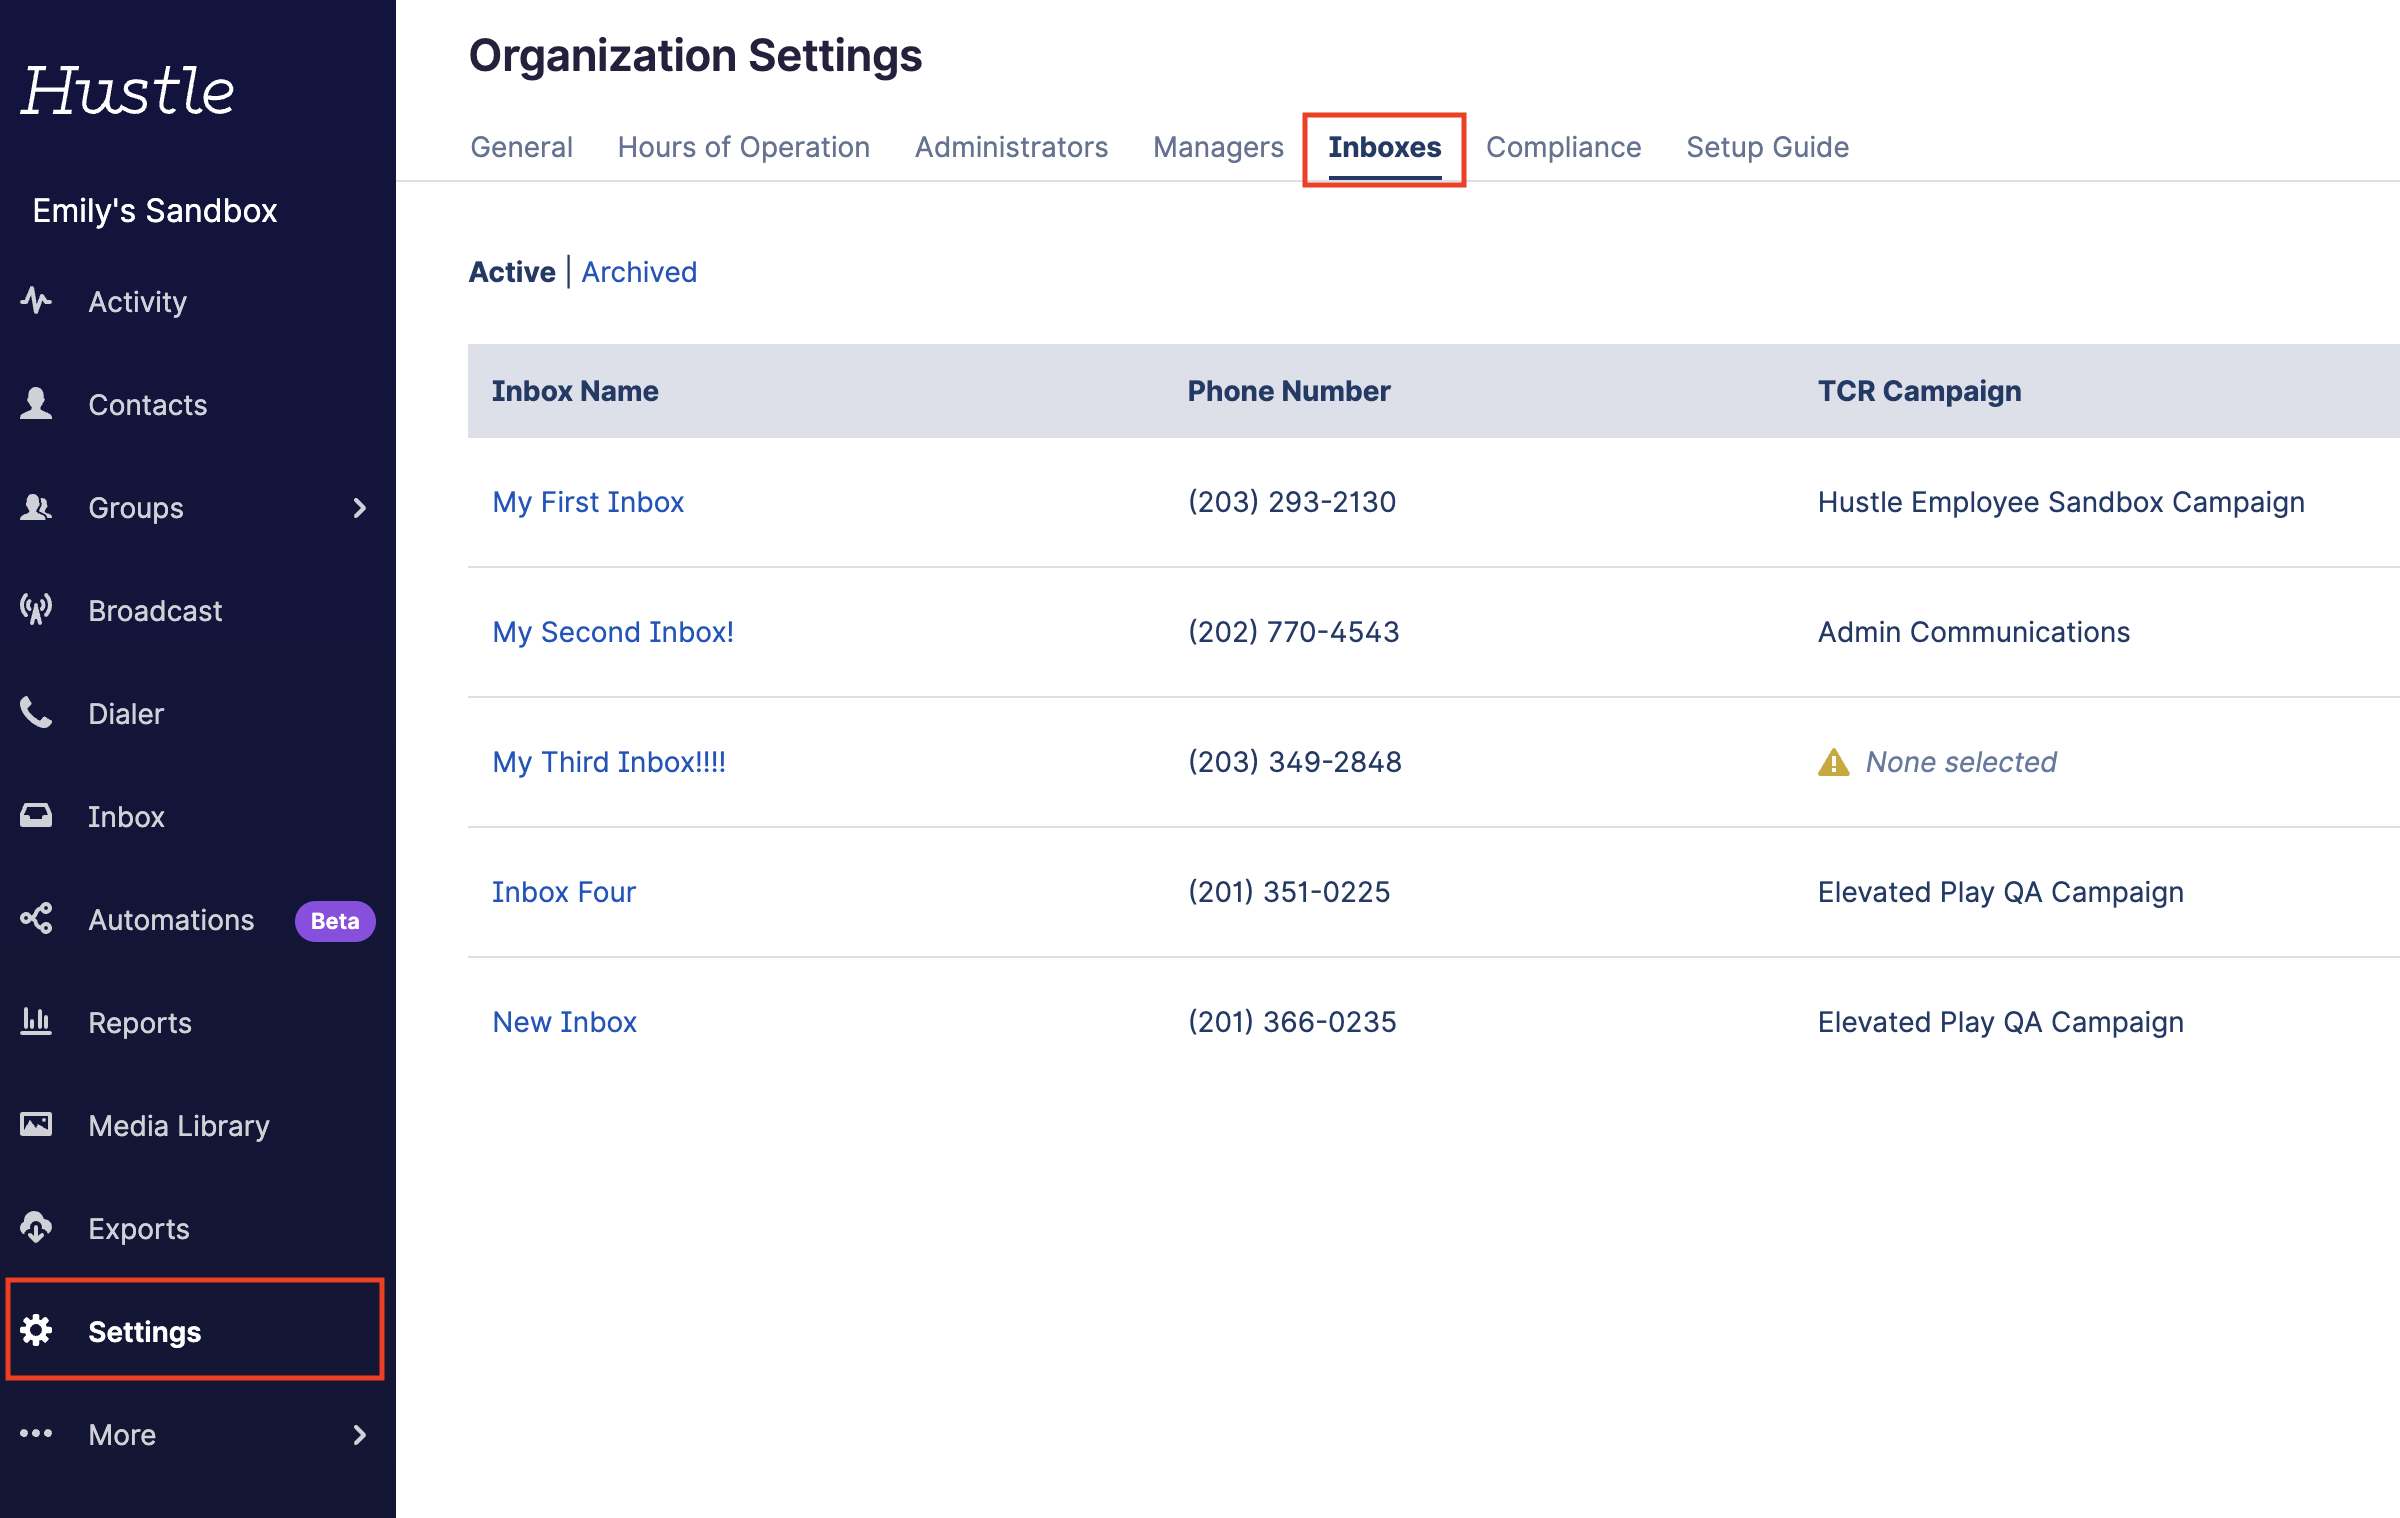Open the Inbox tray icon
Image resolution: width=2400 pixels, height=1518 pixels.
pyautogui.click(x=36, y=816)
